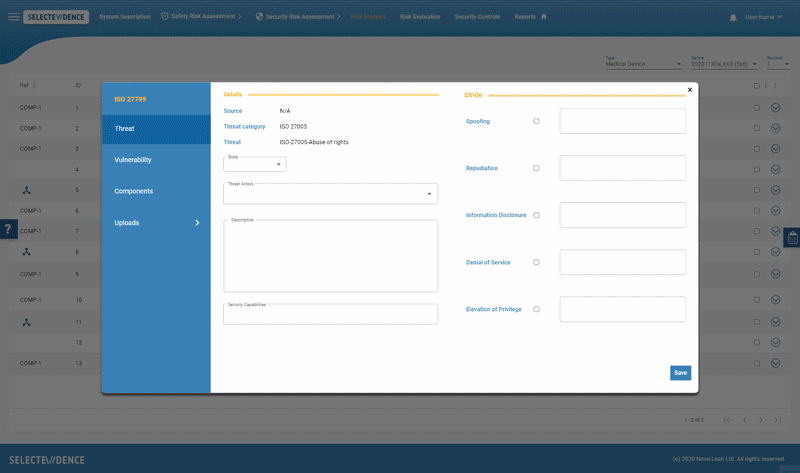The image size is (800, 473).
Task: Check the Denial of Service checkbox
Action: point(536,262)
